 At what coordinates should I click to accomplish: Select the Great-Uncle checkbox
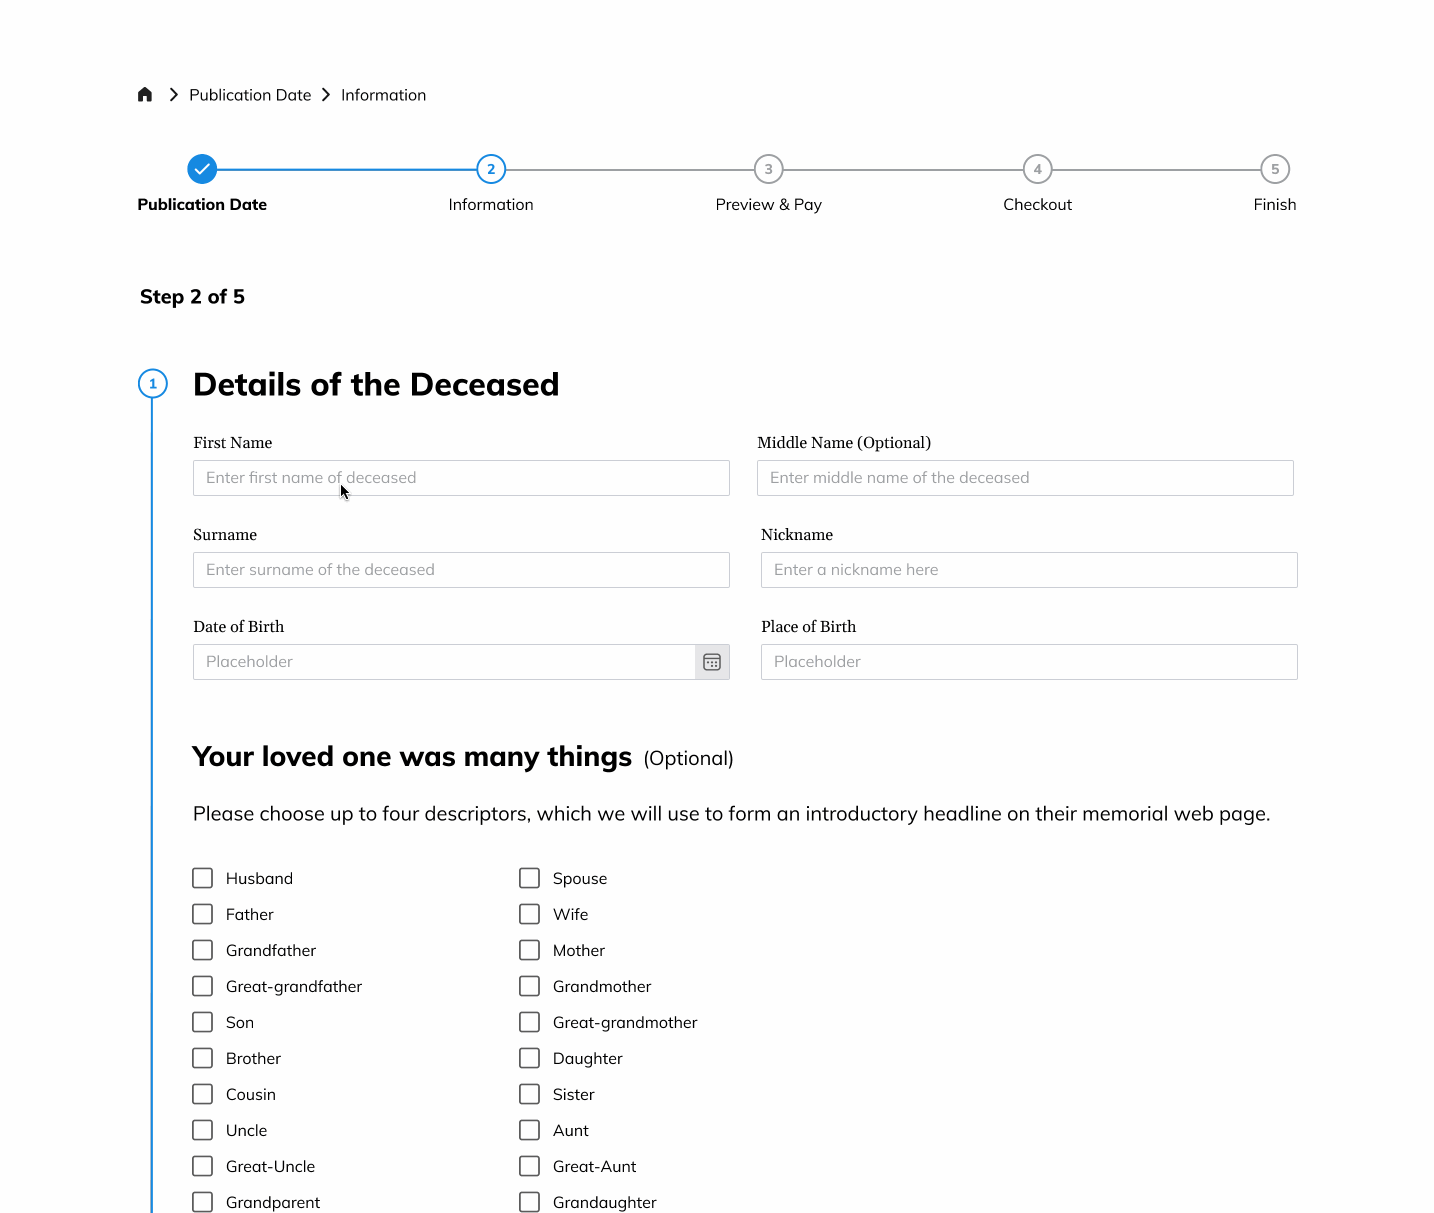tap(203, 1166)
